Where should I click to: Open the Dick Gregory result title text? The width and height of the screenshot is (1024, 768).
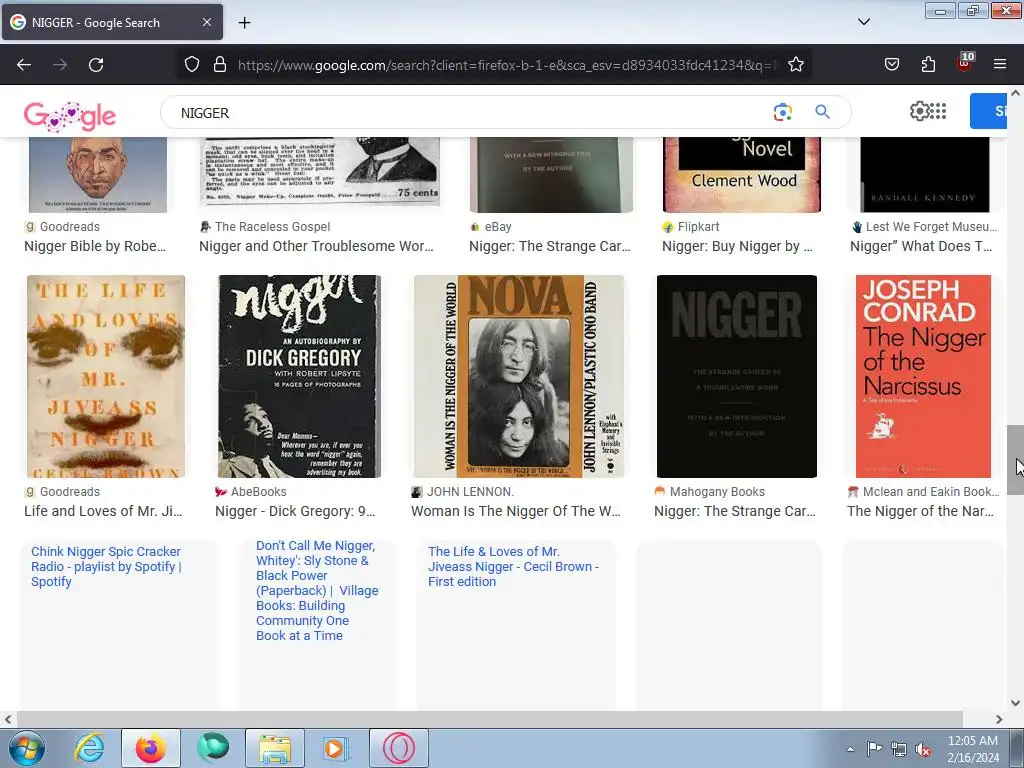(x=295, y=511)
